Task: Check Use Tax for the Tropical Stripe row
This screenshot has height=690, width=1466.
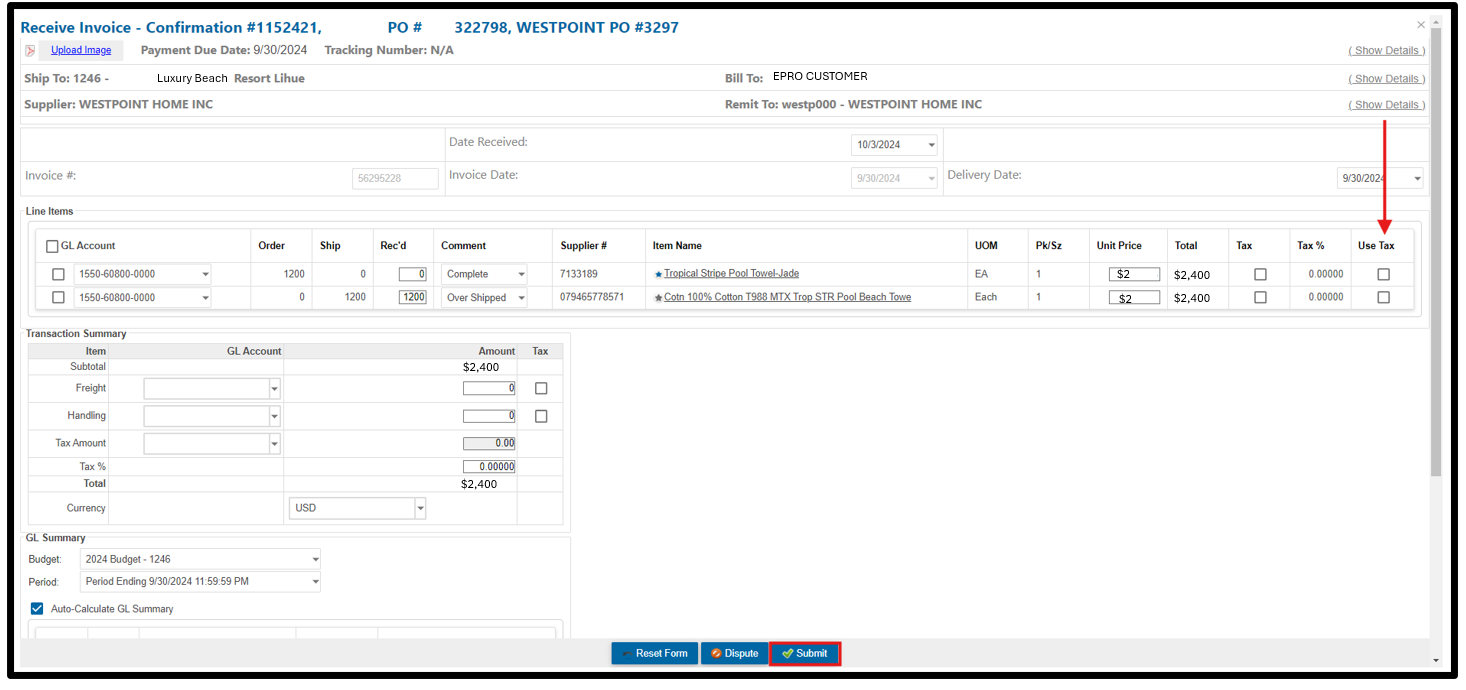Action: [1383, 274]
